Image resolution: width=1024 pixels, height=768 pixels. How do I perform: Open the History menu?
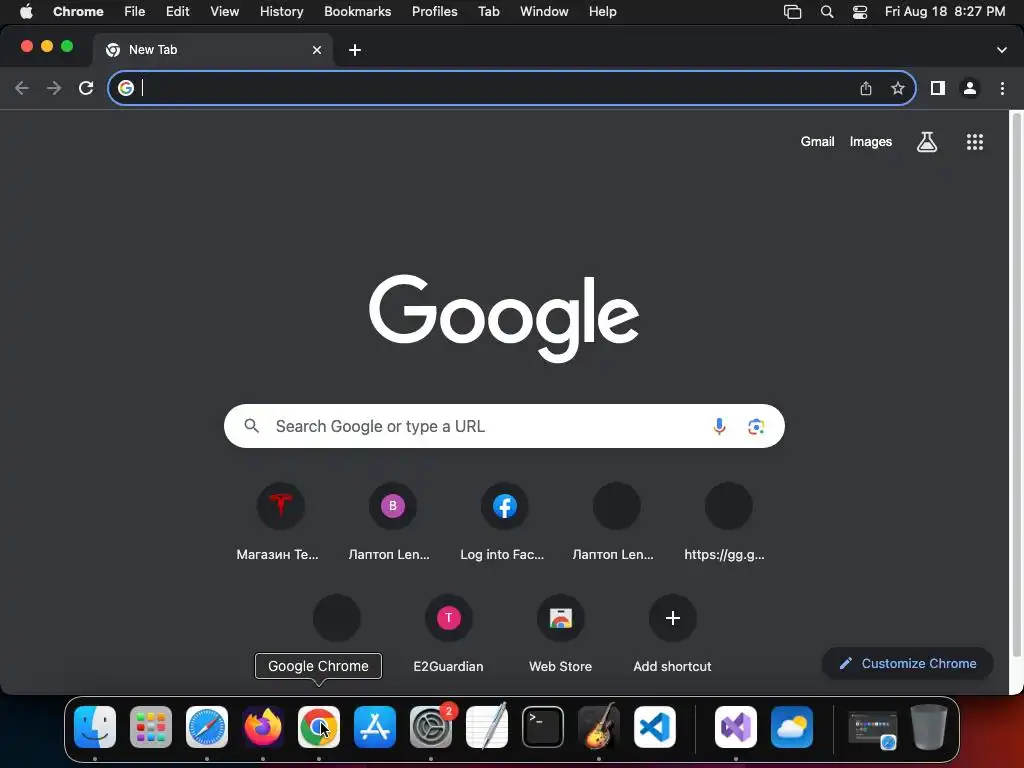pos(281,12)
